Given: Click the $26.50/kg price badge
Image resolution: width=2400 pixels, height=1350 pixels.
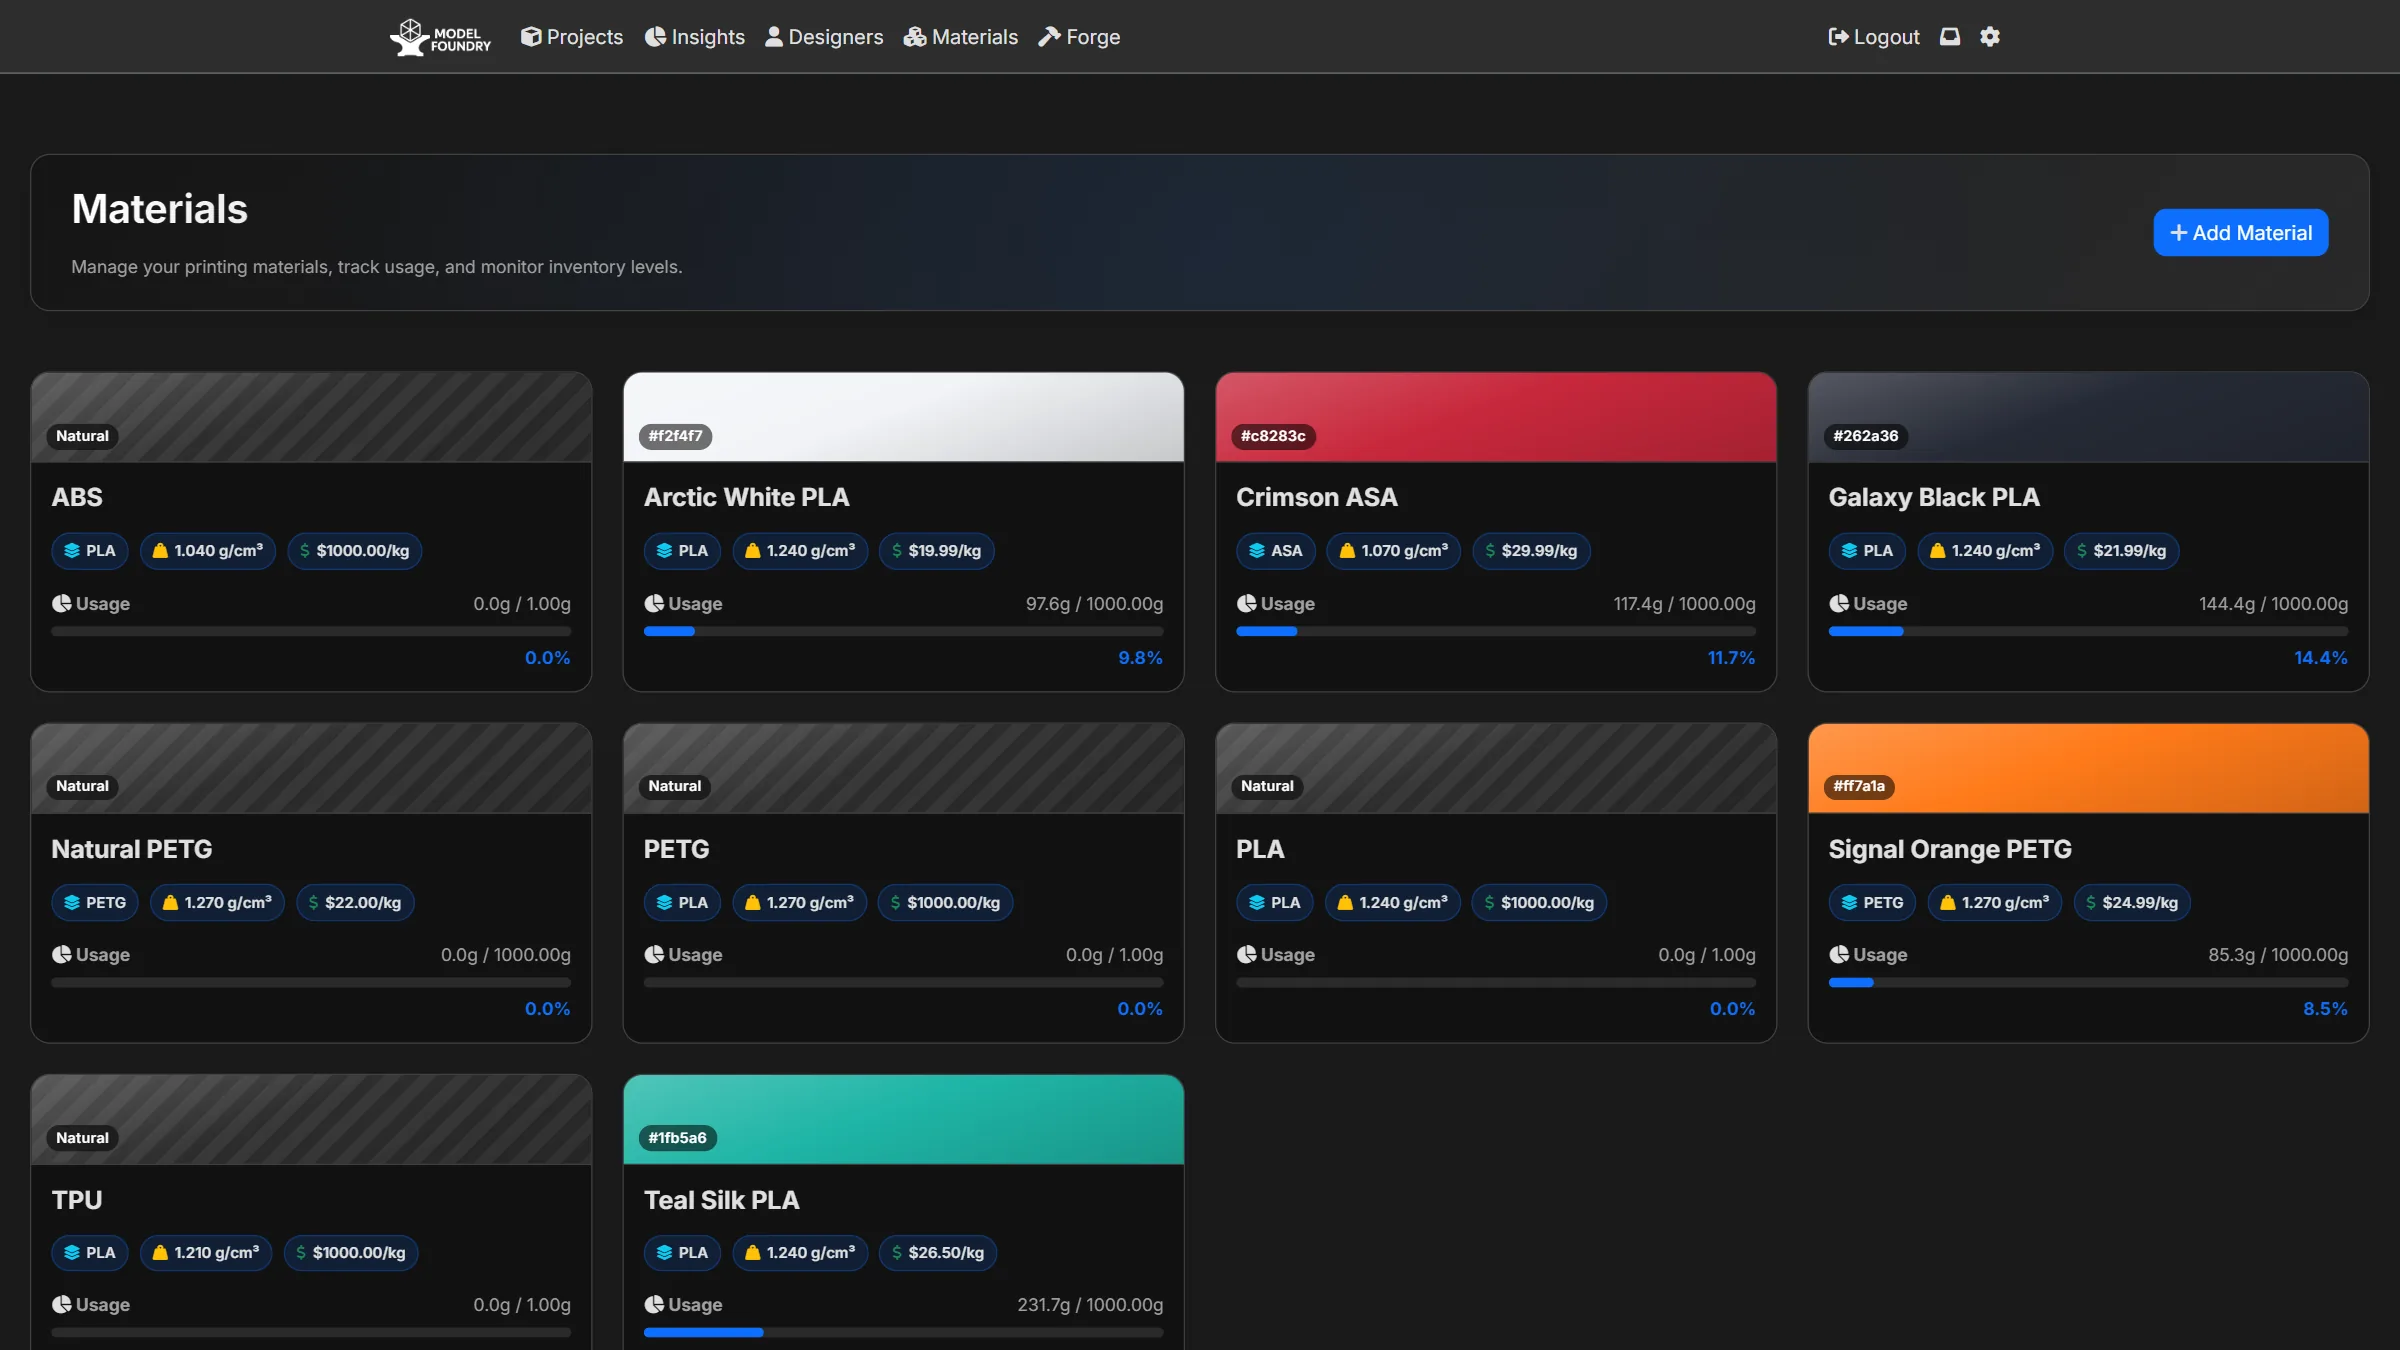Looking at the screenshot, I should pyautogui.click(x=938, y=1253).
